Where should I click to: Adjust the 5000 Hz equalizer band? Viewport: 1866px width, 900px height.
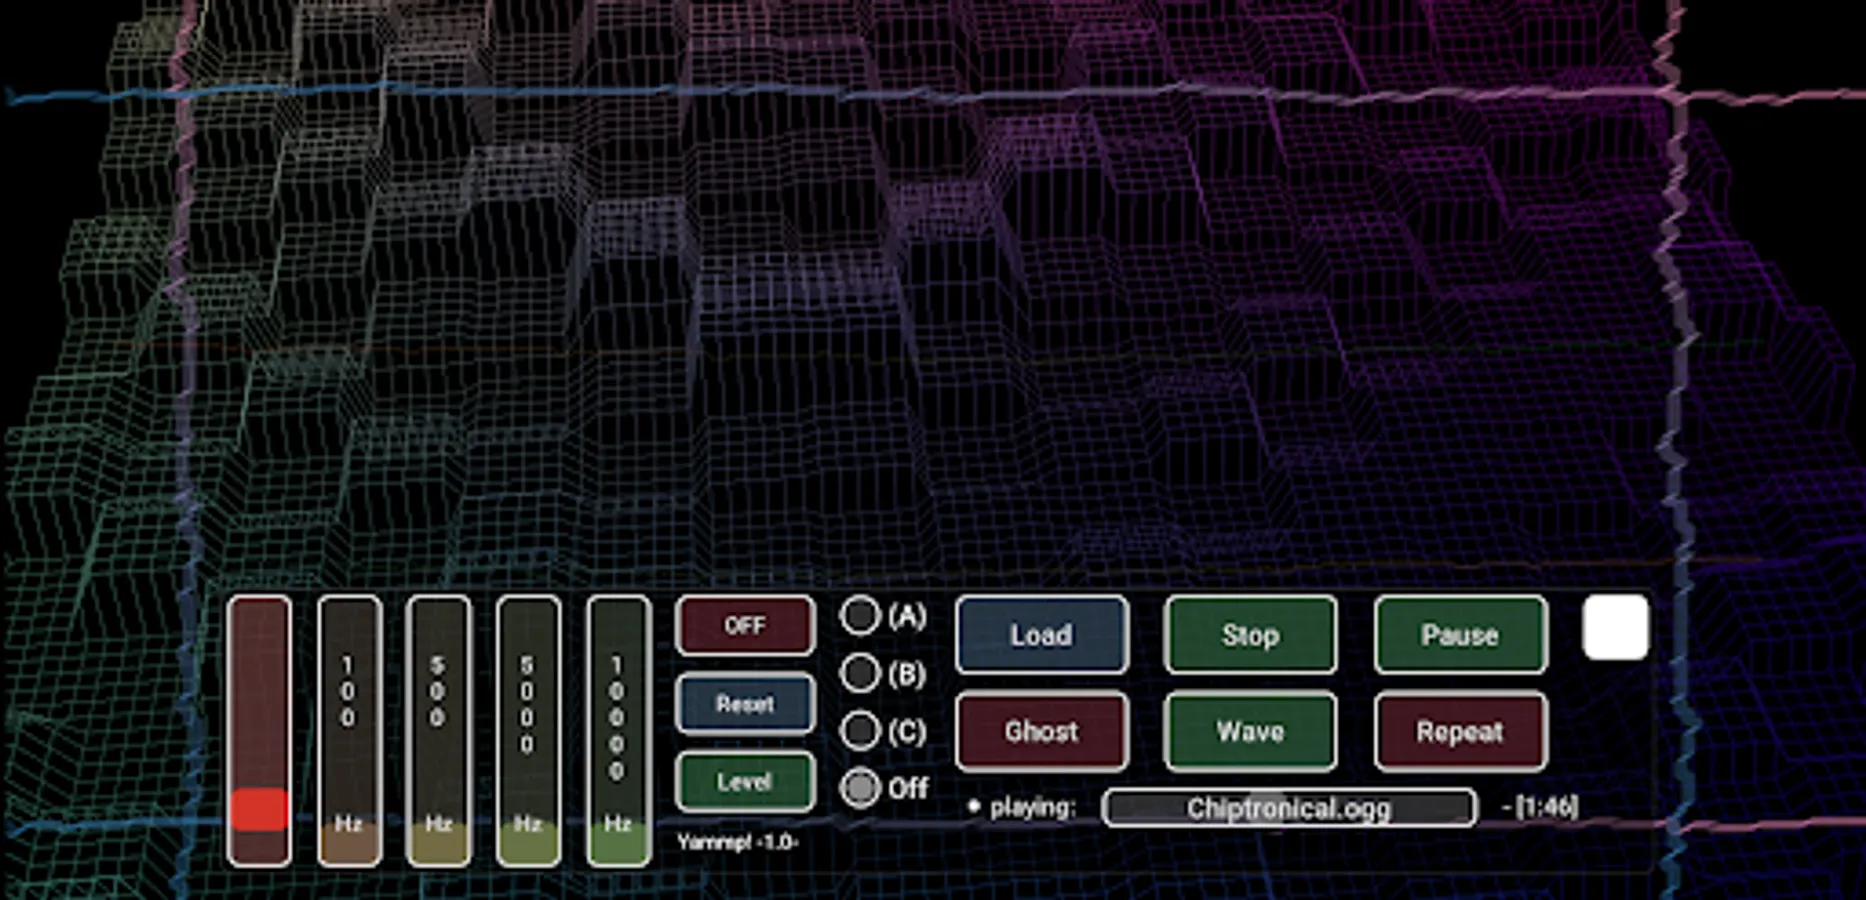pos(528,731)
